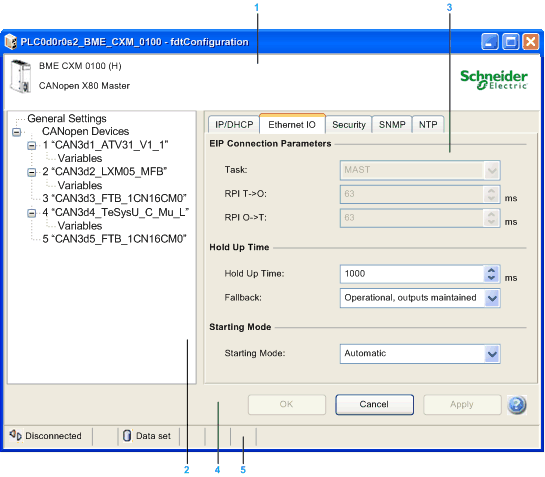The height and width of the screenshot is (477, 545).
Task: Click the Cancel button
Action: (374, 404)
